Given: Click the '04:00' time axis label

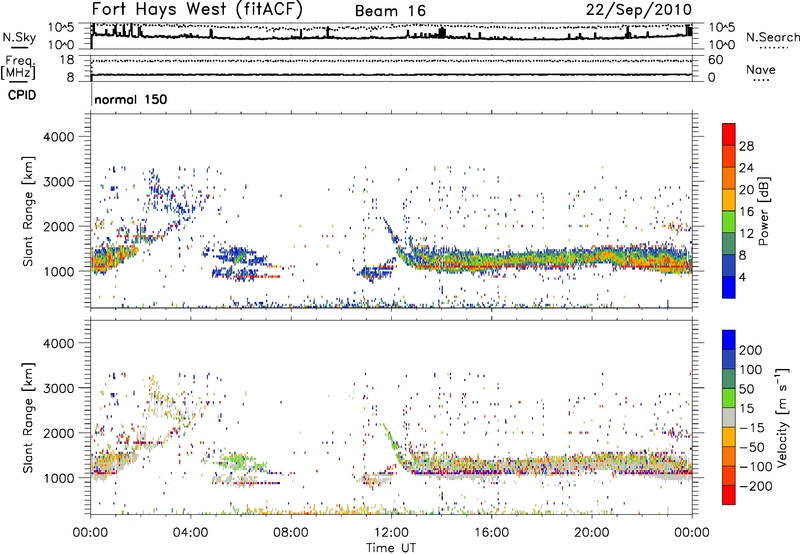Looking at the screenshot, I should tap(190, 533).
